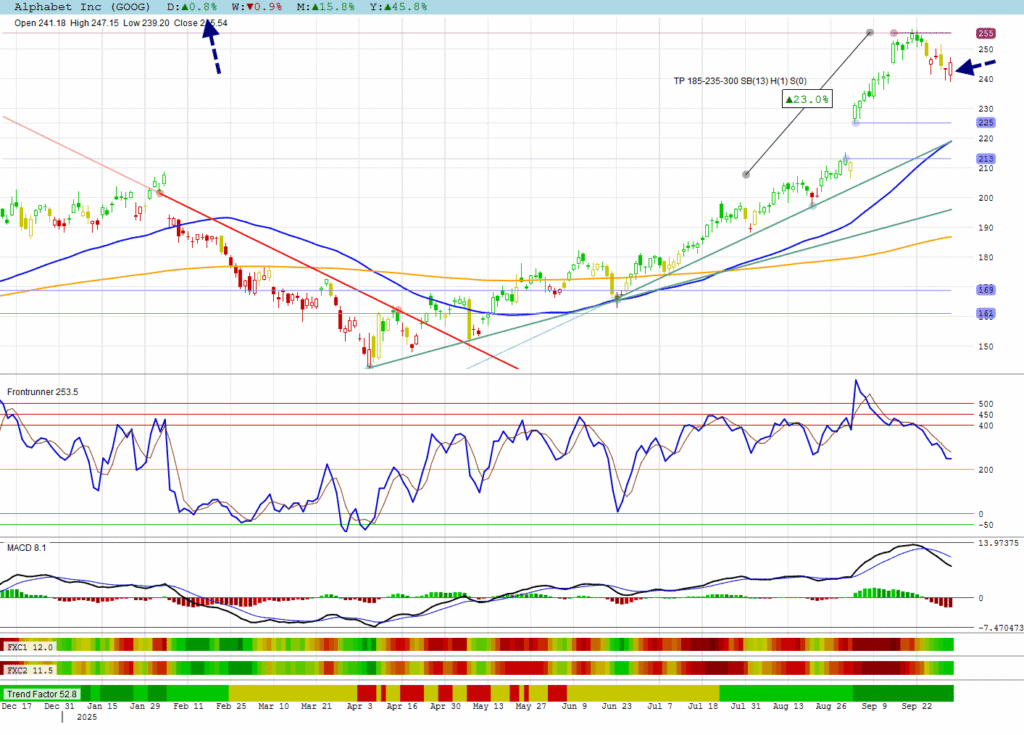
Task: Click the blue anchor circle at the 225 line
Action: [x=855, y=123]
